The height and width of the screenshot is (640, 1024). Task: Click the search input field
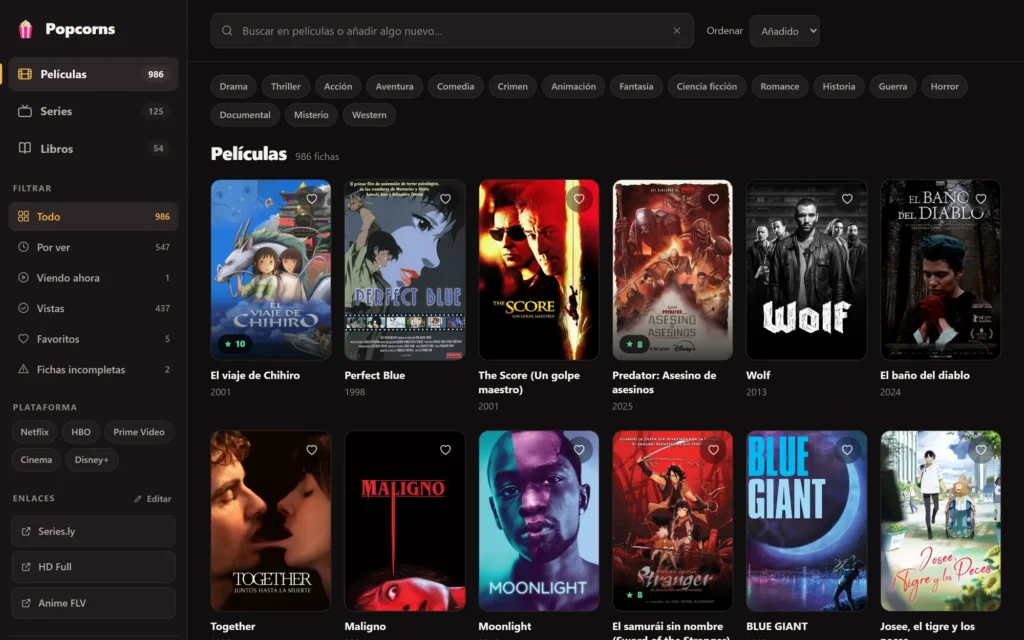point(452,31)
